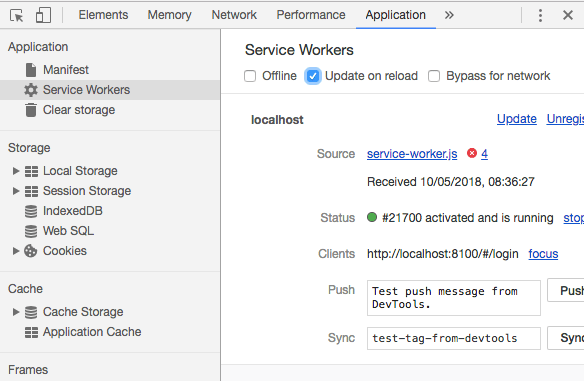Enable the Offline checkbox

(x=250, y=76)
